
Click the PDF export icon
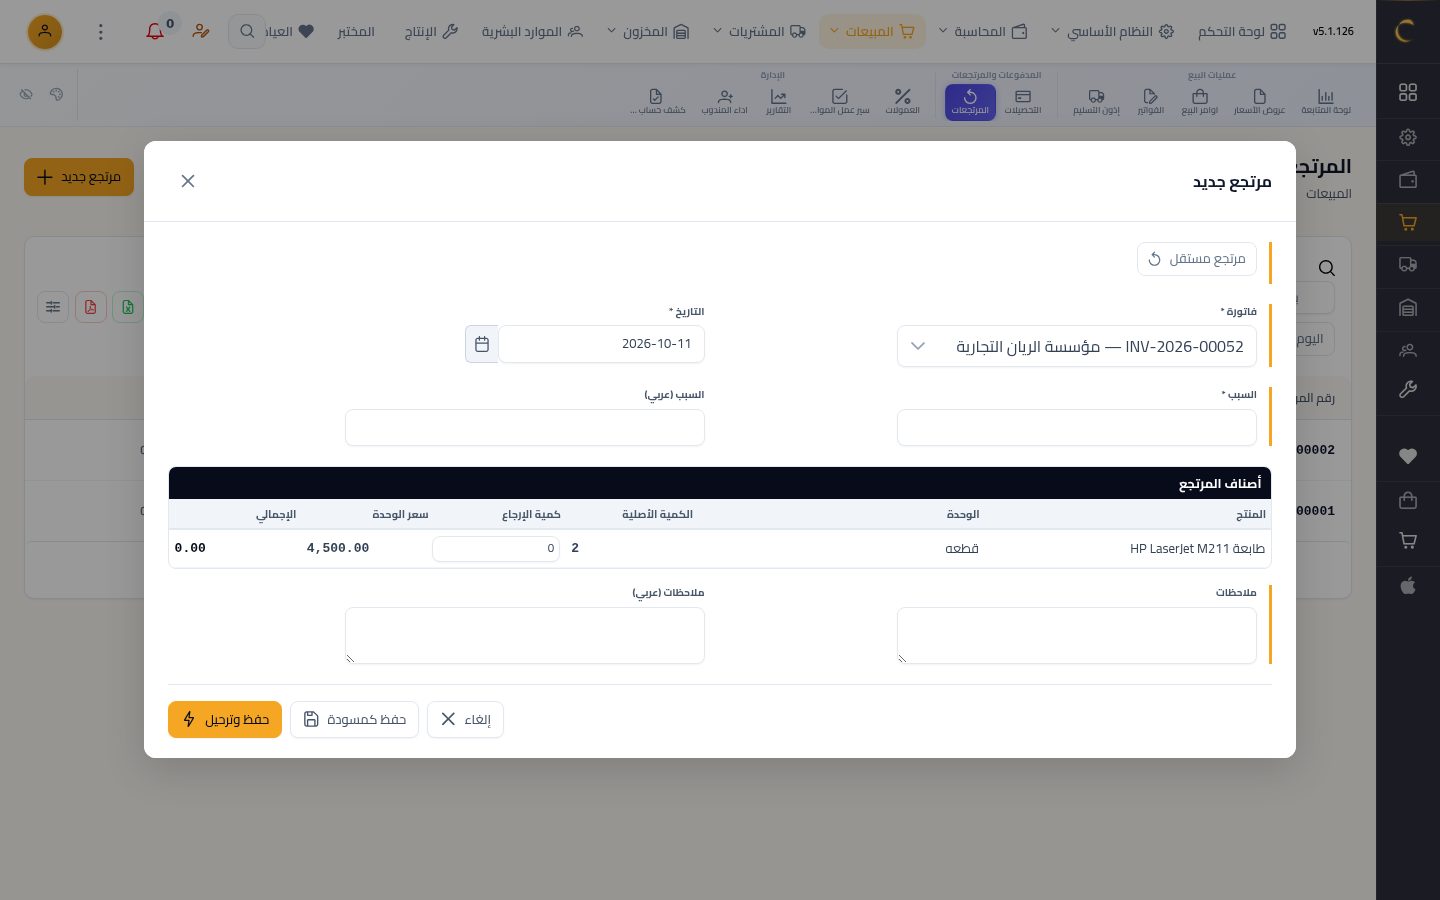pos(90,307)
